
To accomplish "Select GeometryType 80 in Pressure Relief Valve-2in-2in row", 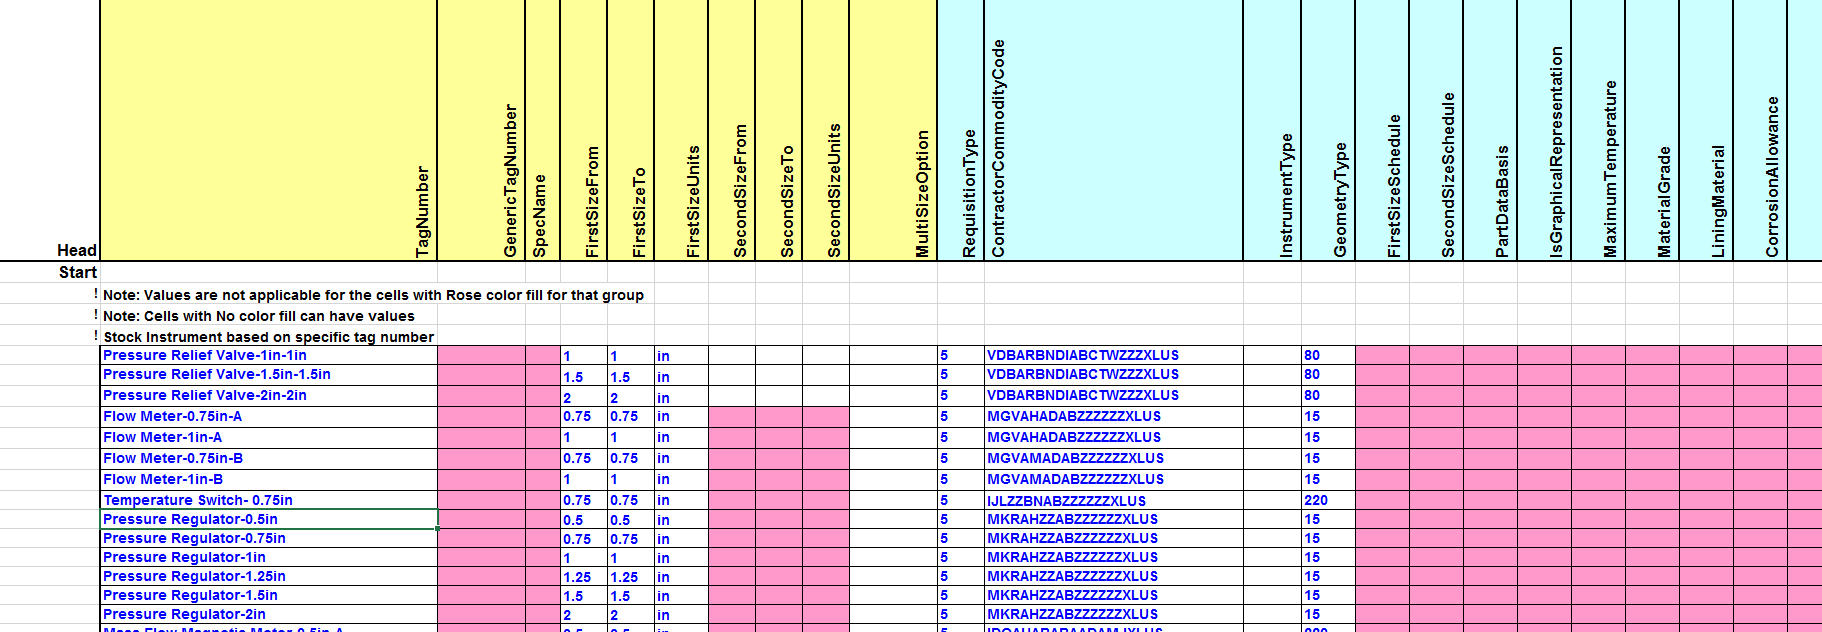I will (x=1328, y=395).
